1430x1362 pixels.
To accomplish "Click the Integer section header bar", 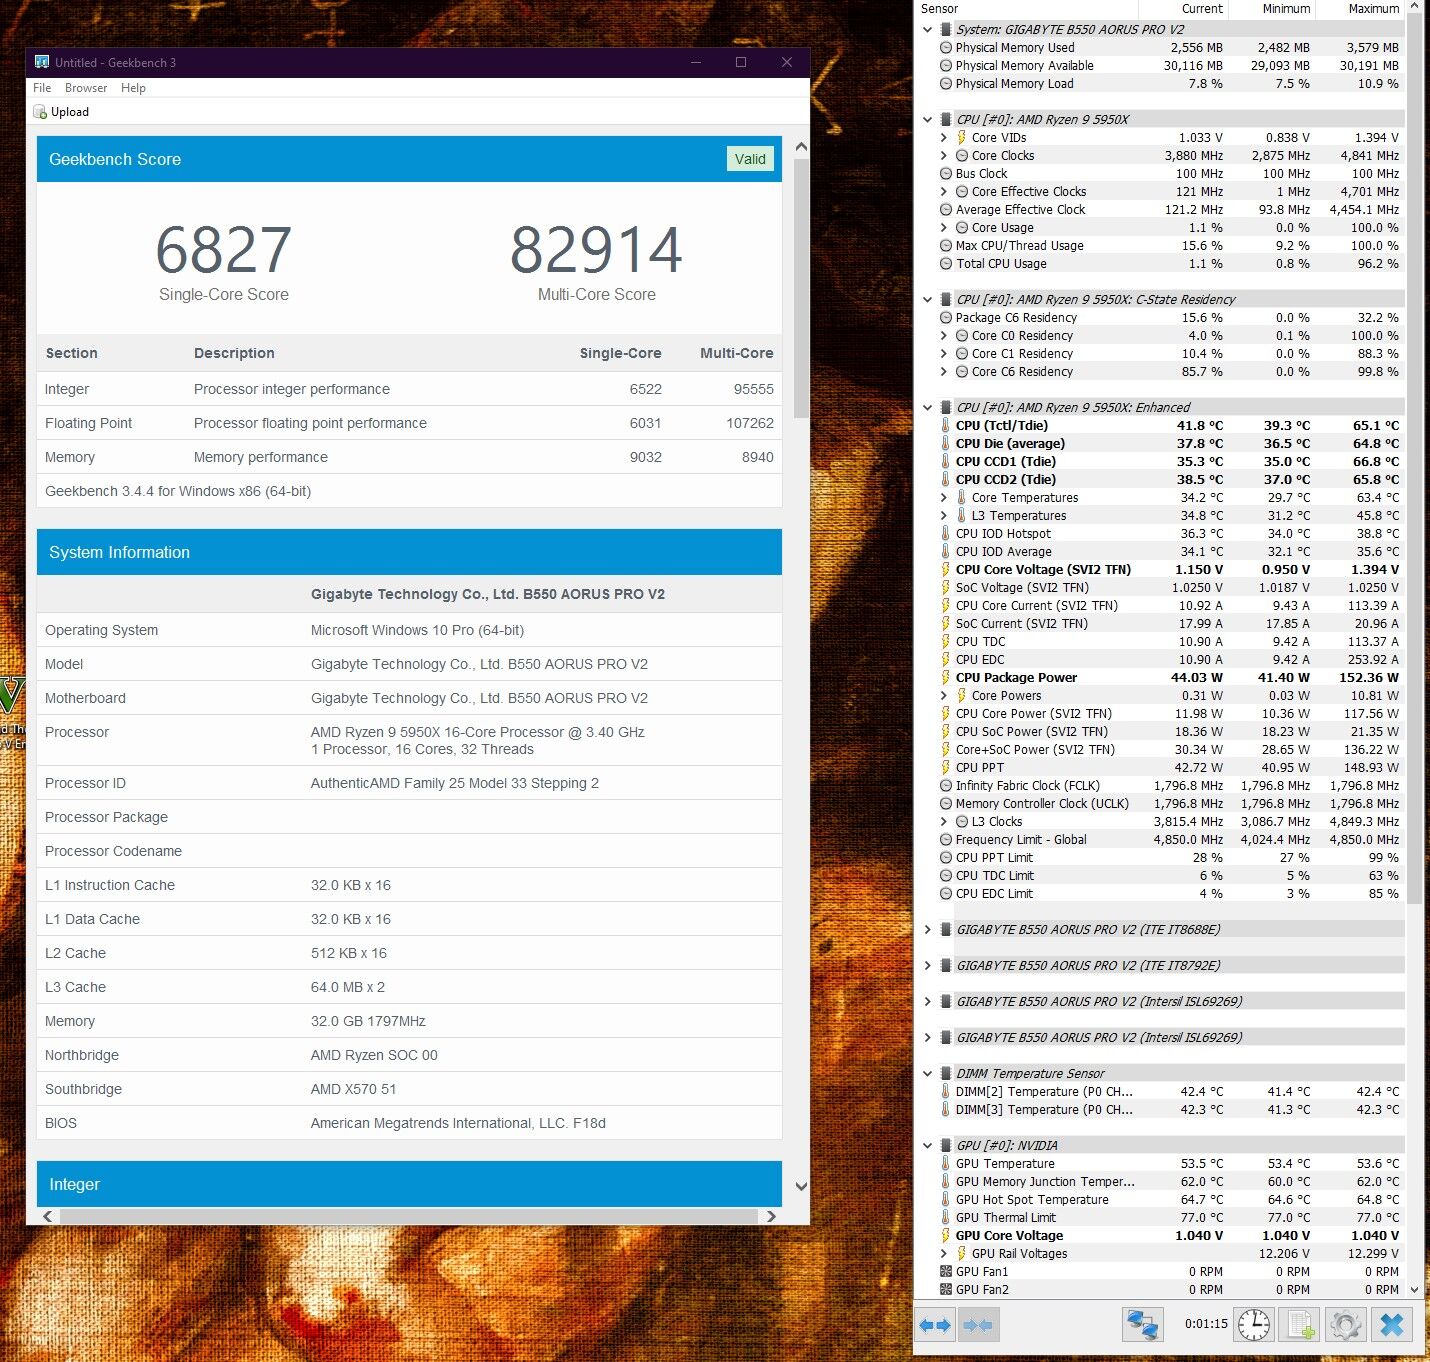I will pyautogui.click(x=409, y=1184).
